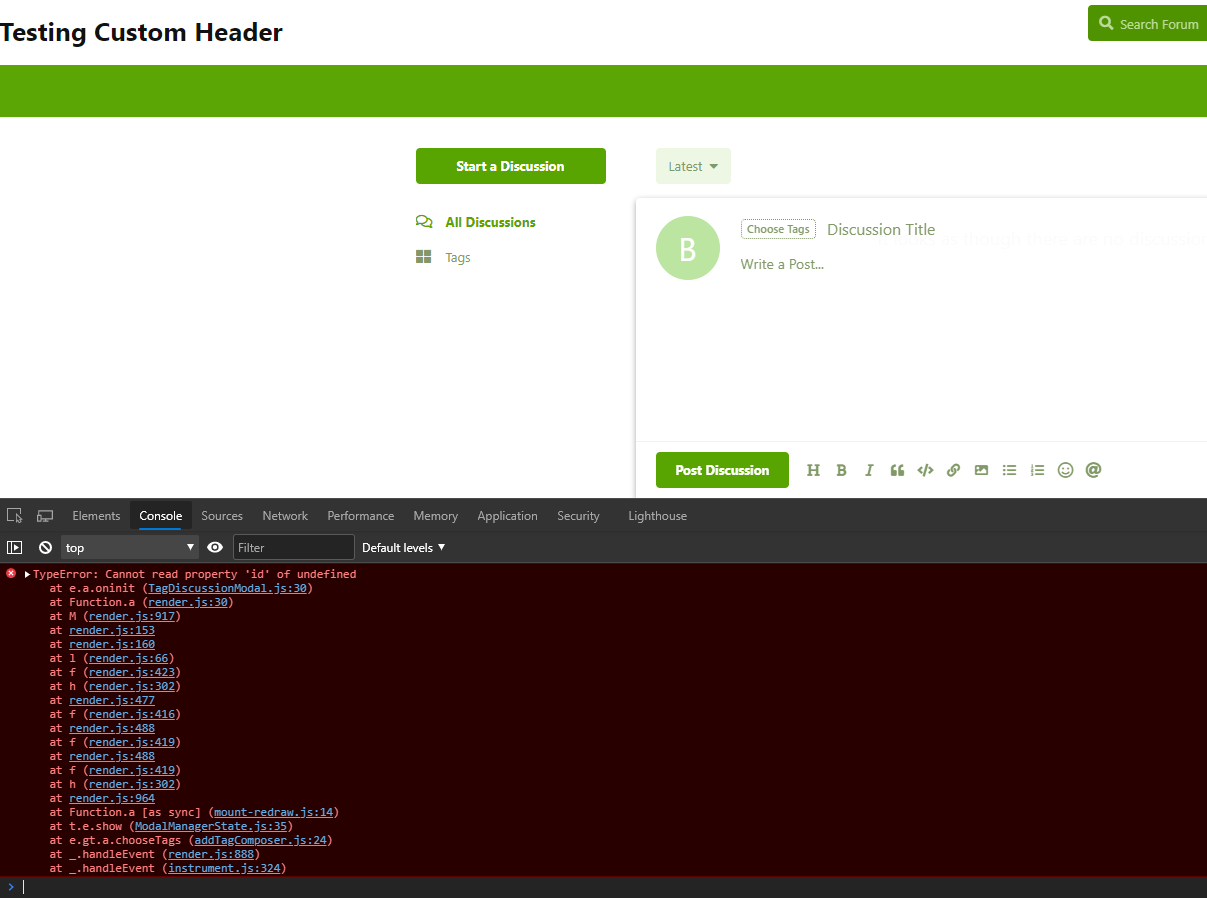Click the bulleted list icon
This screenshot has width=1207, height=898.
point(1009,469)
